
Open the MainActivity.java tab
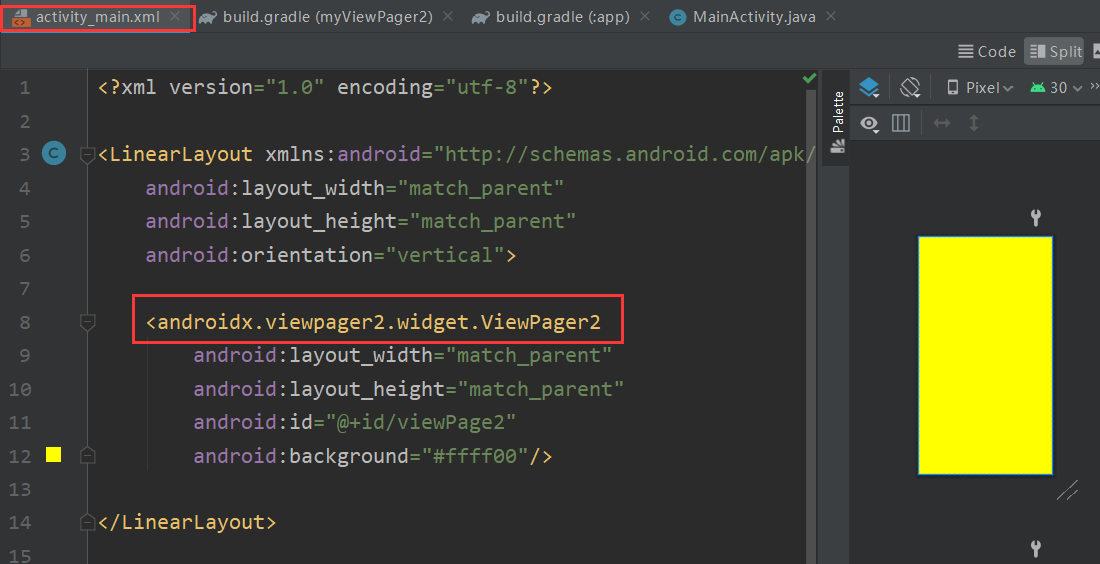pyautogui.click(x=754, y=17)
